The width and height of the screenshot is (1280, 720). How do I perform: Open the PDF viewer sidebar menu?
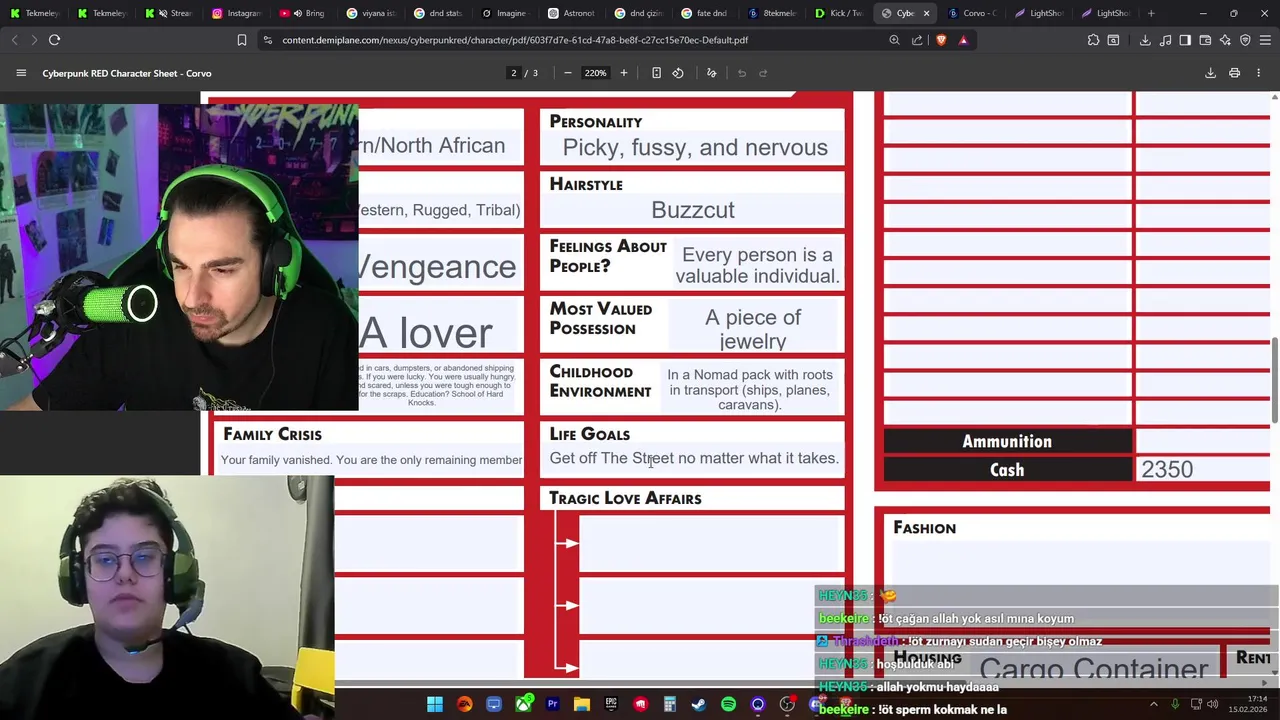click(x=21, y=73)
